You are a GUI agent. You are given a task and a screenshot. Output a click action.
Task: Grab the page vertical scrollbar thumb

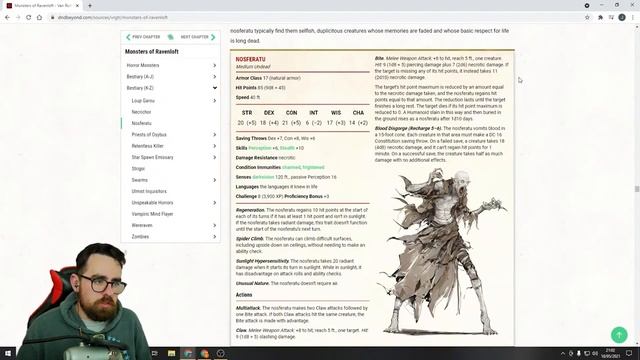(637, 189)
